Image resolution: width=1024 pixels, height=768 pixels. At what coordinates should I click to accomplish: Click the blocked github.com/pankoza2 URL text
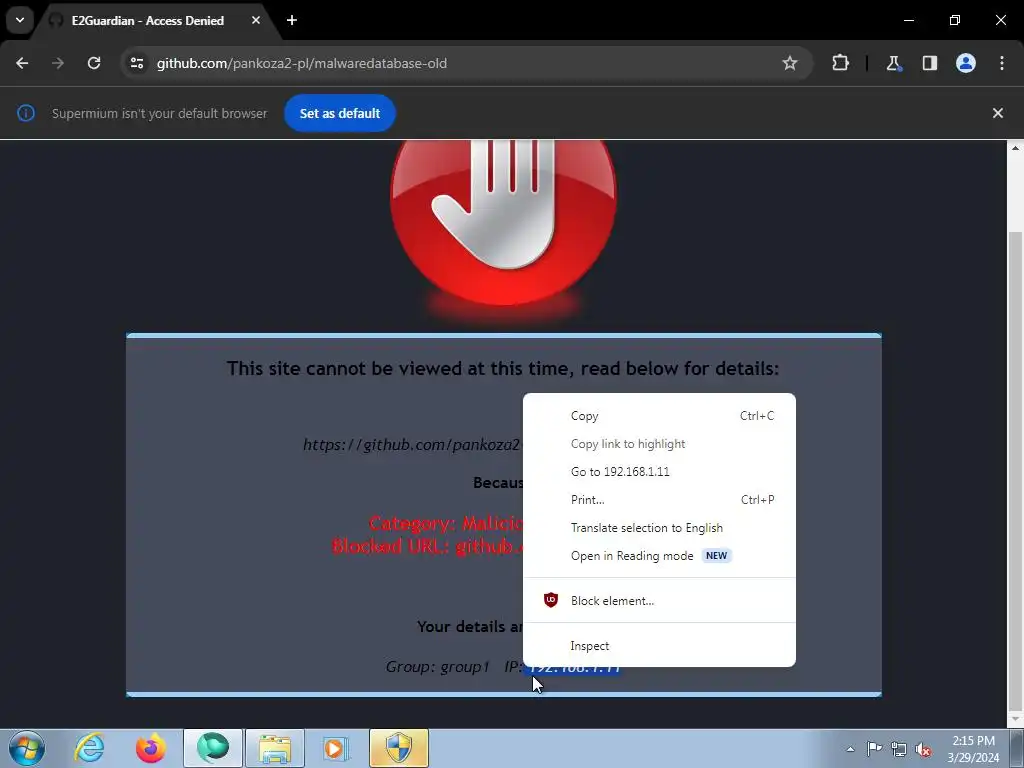(411, 445)
